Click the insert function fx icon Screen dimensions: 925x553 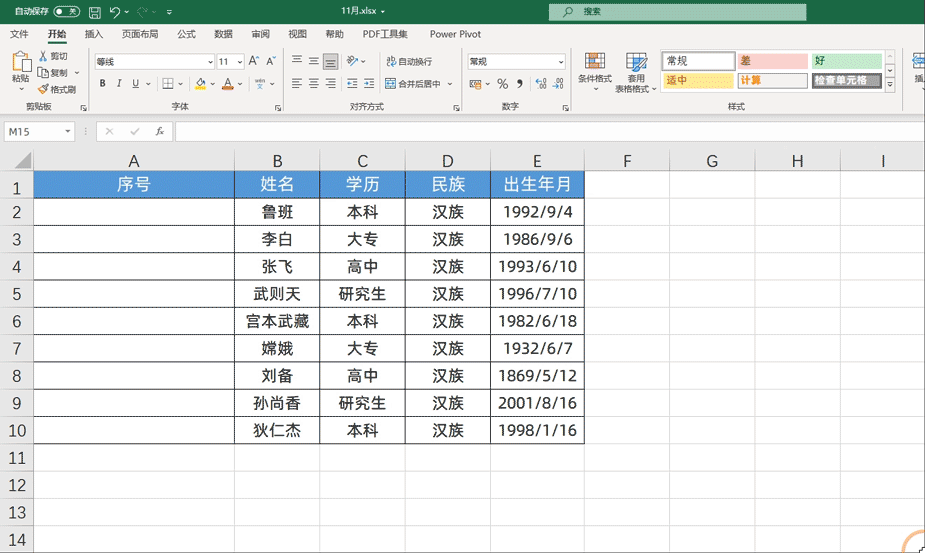click(159, 131)
